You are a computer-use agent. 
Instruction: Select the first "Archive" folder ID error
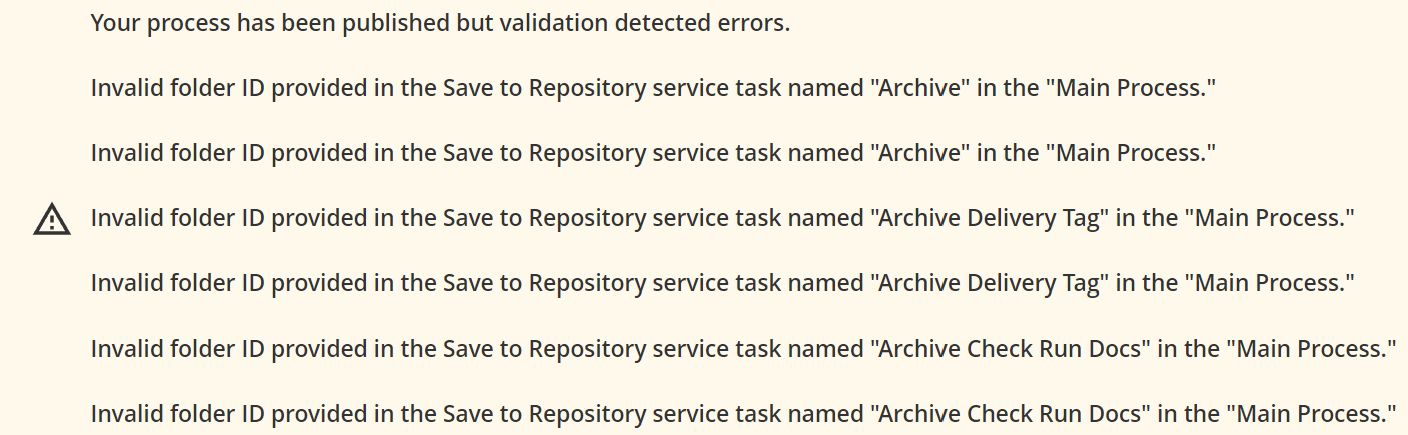coord(653,88)
